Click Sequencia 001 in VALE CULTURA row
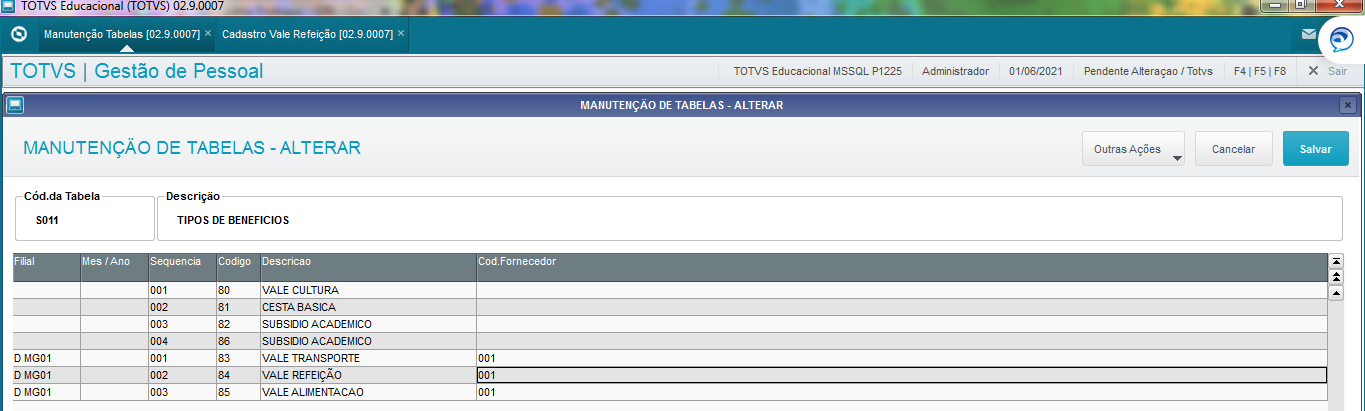The image size is (1365, 411). tap(182, 291)
